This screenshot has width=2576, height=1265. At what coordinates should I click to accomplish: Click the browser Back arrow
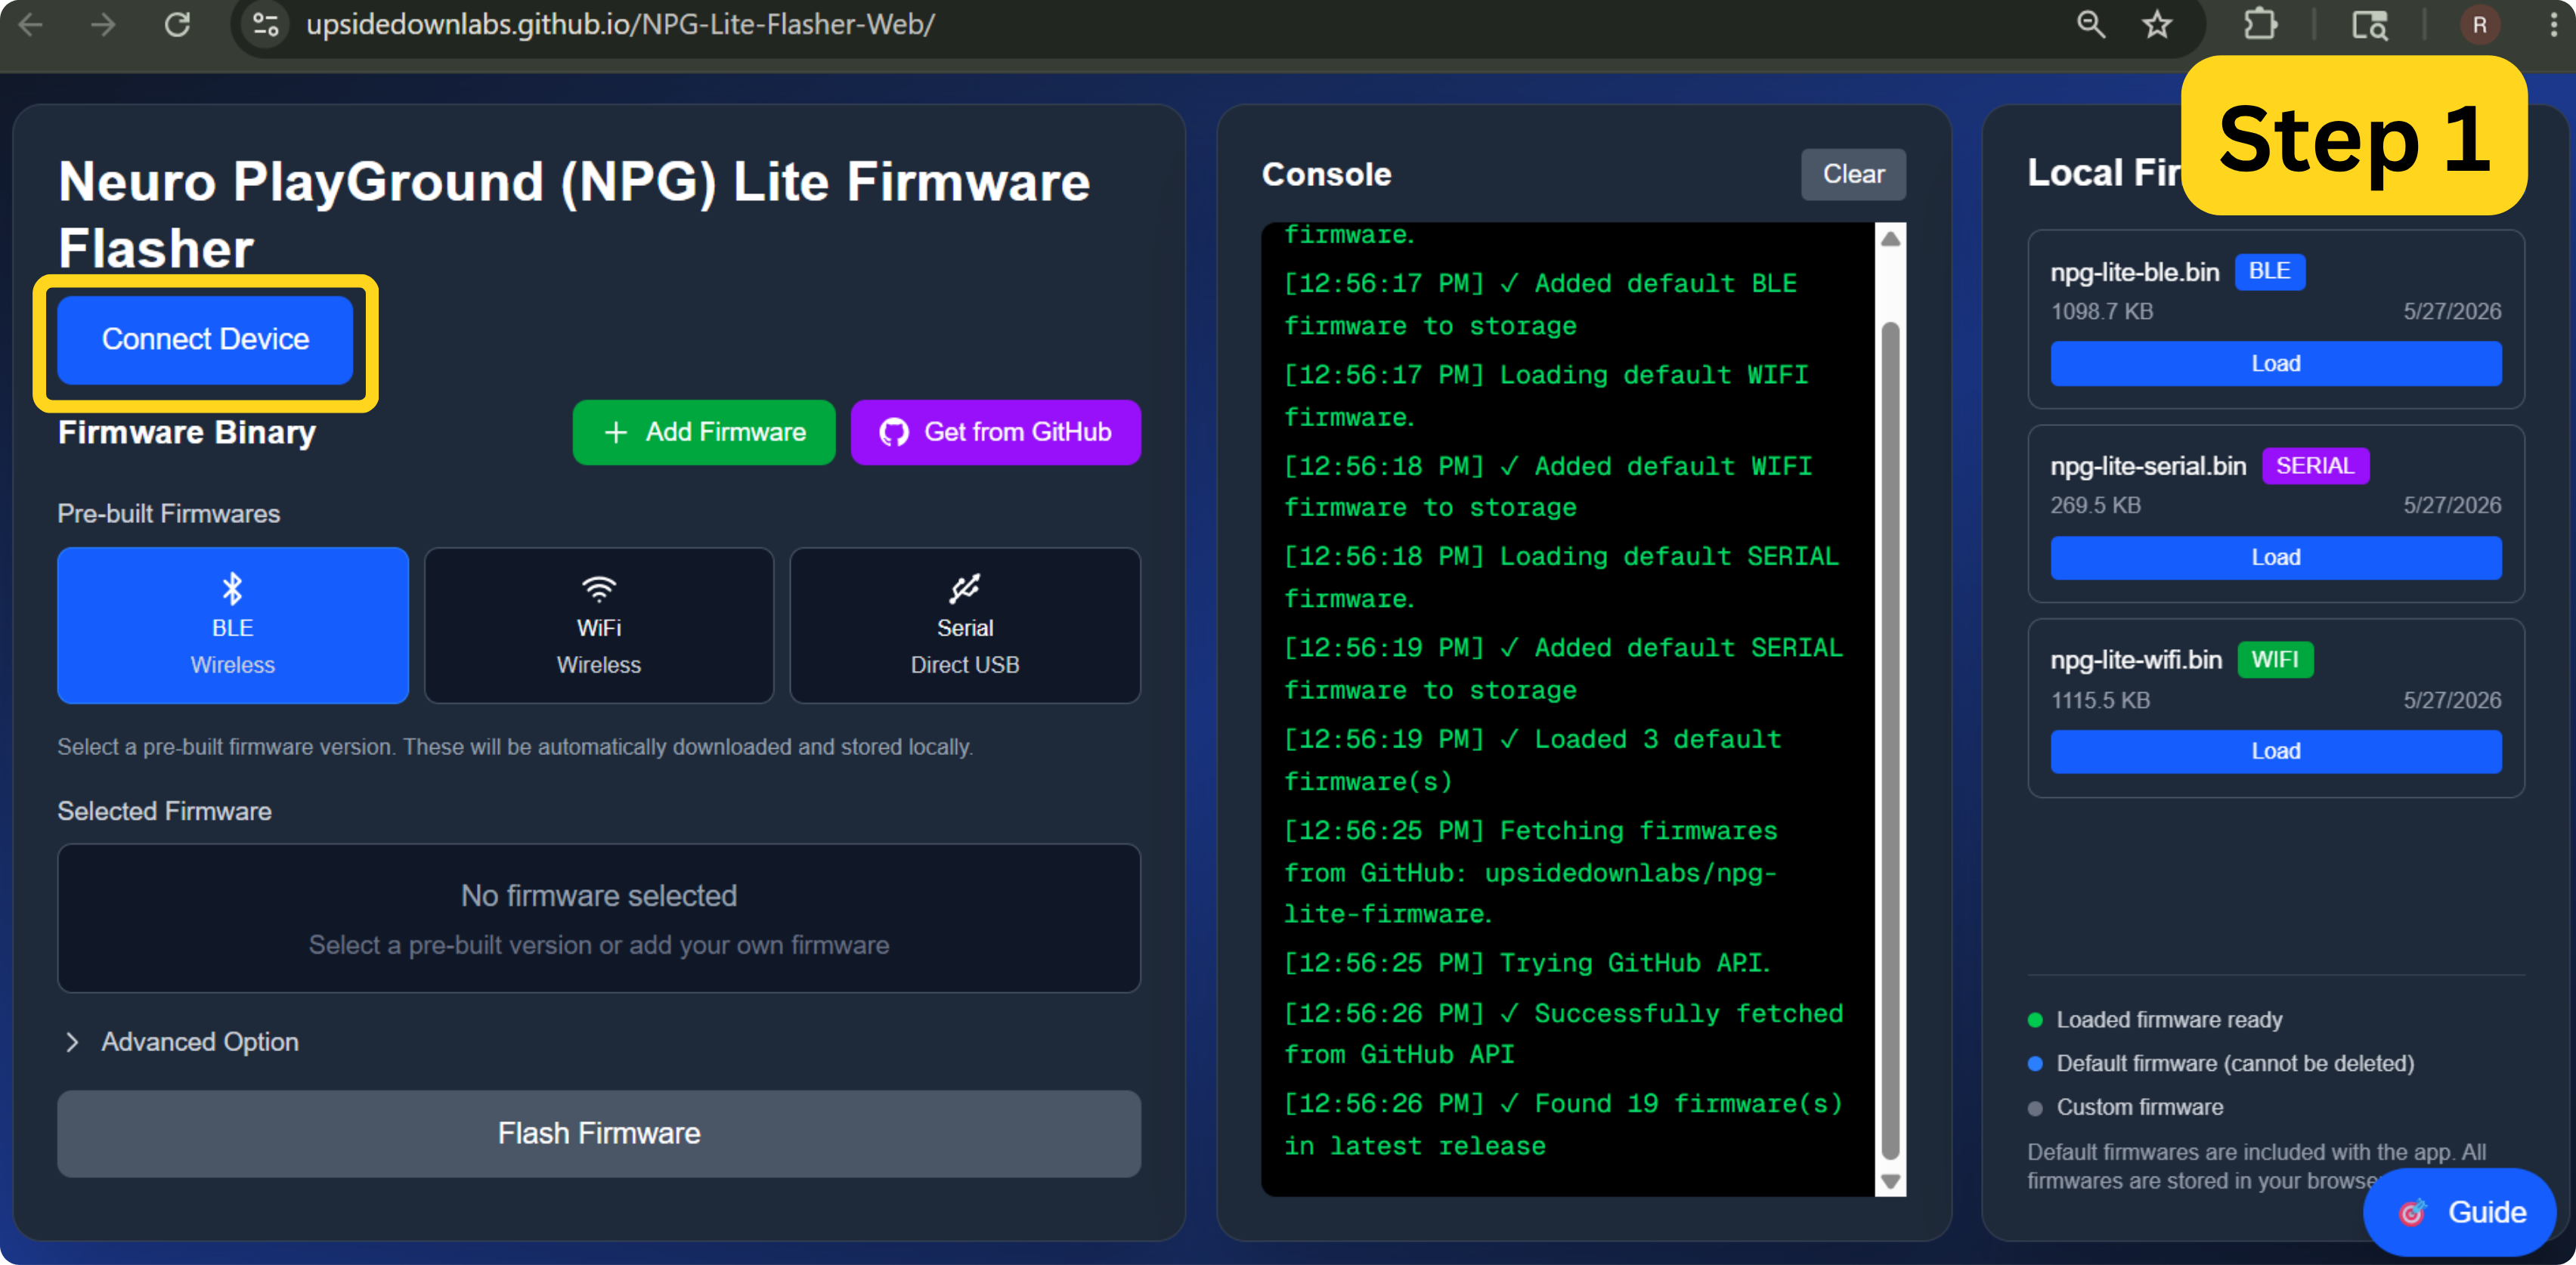point(30,24)
